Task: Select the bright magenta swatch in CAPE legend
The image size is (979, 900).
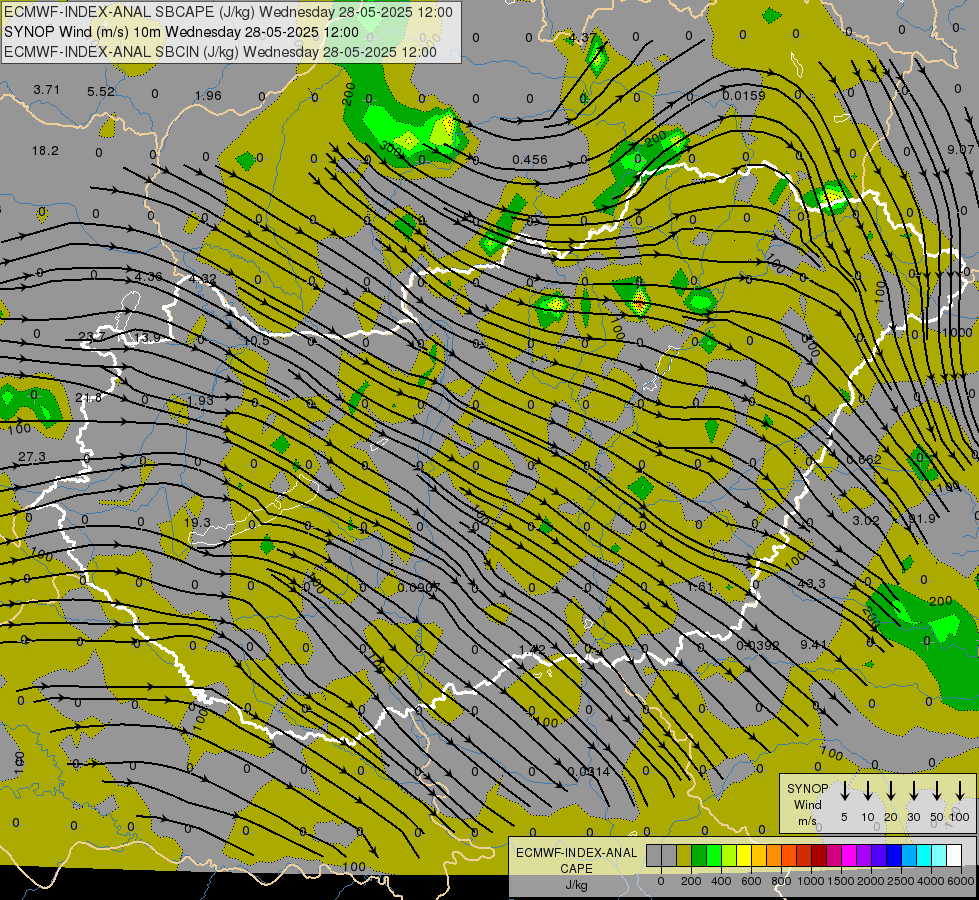Action: tap(849, 856)
